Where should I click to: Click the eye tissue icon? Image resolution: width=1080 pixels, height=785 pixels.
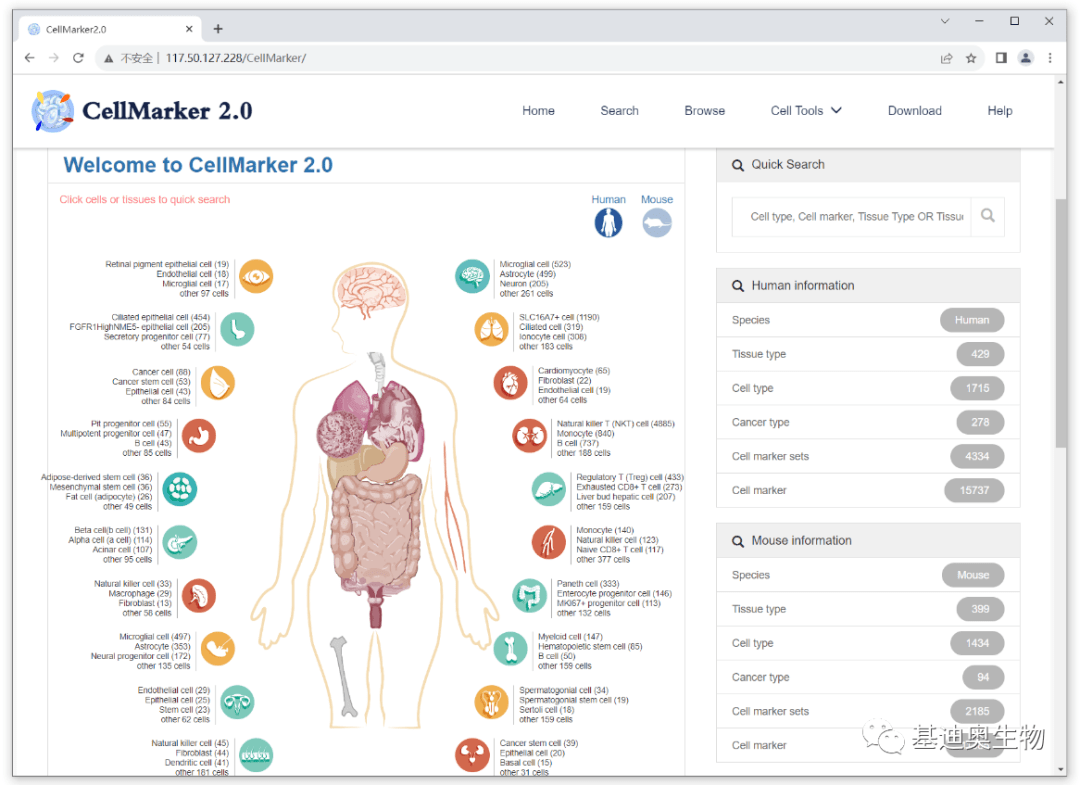256,276
